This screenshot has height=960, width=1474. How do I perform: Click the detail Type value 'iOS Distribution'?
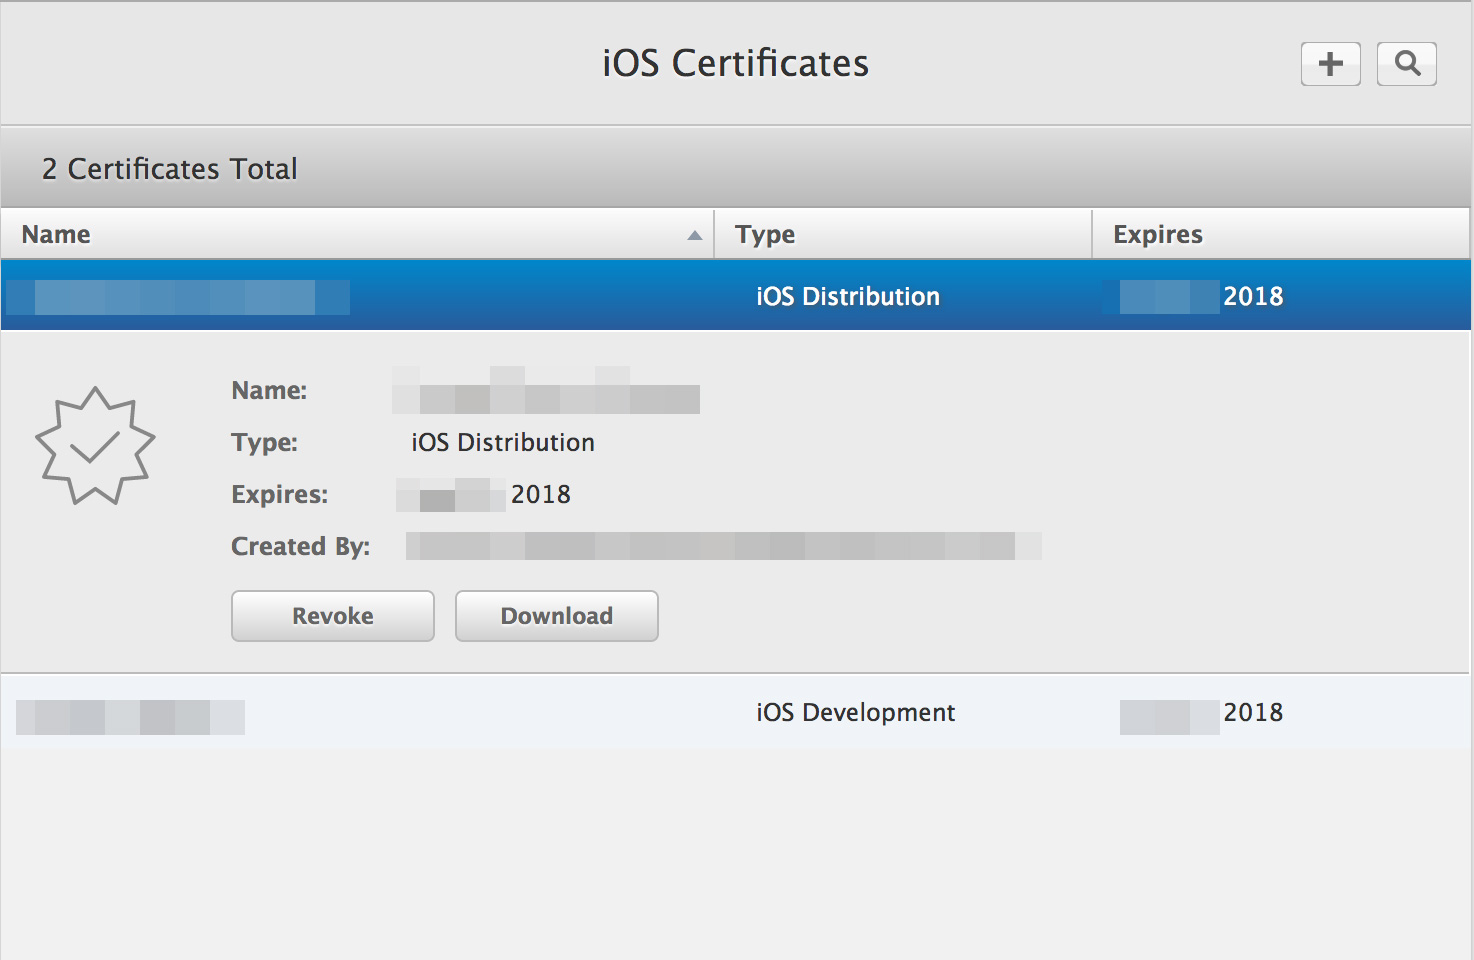click(503, 442)
